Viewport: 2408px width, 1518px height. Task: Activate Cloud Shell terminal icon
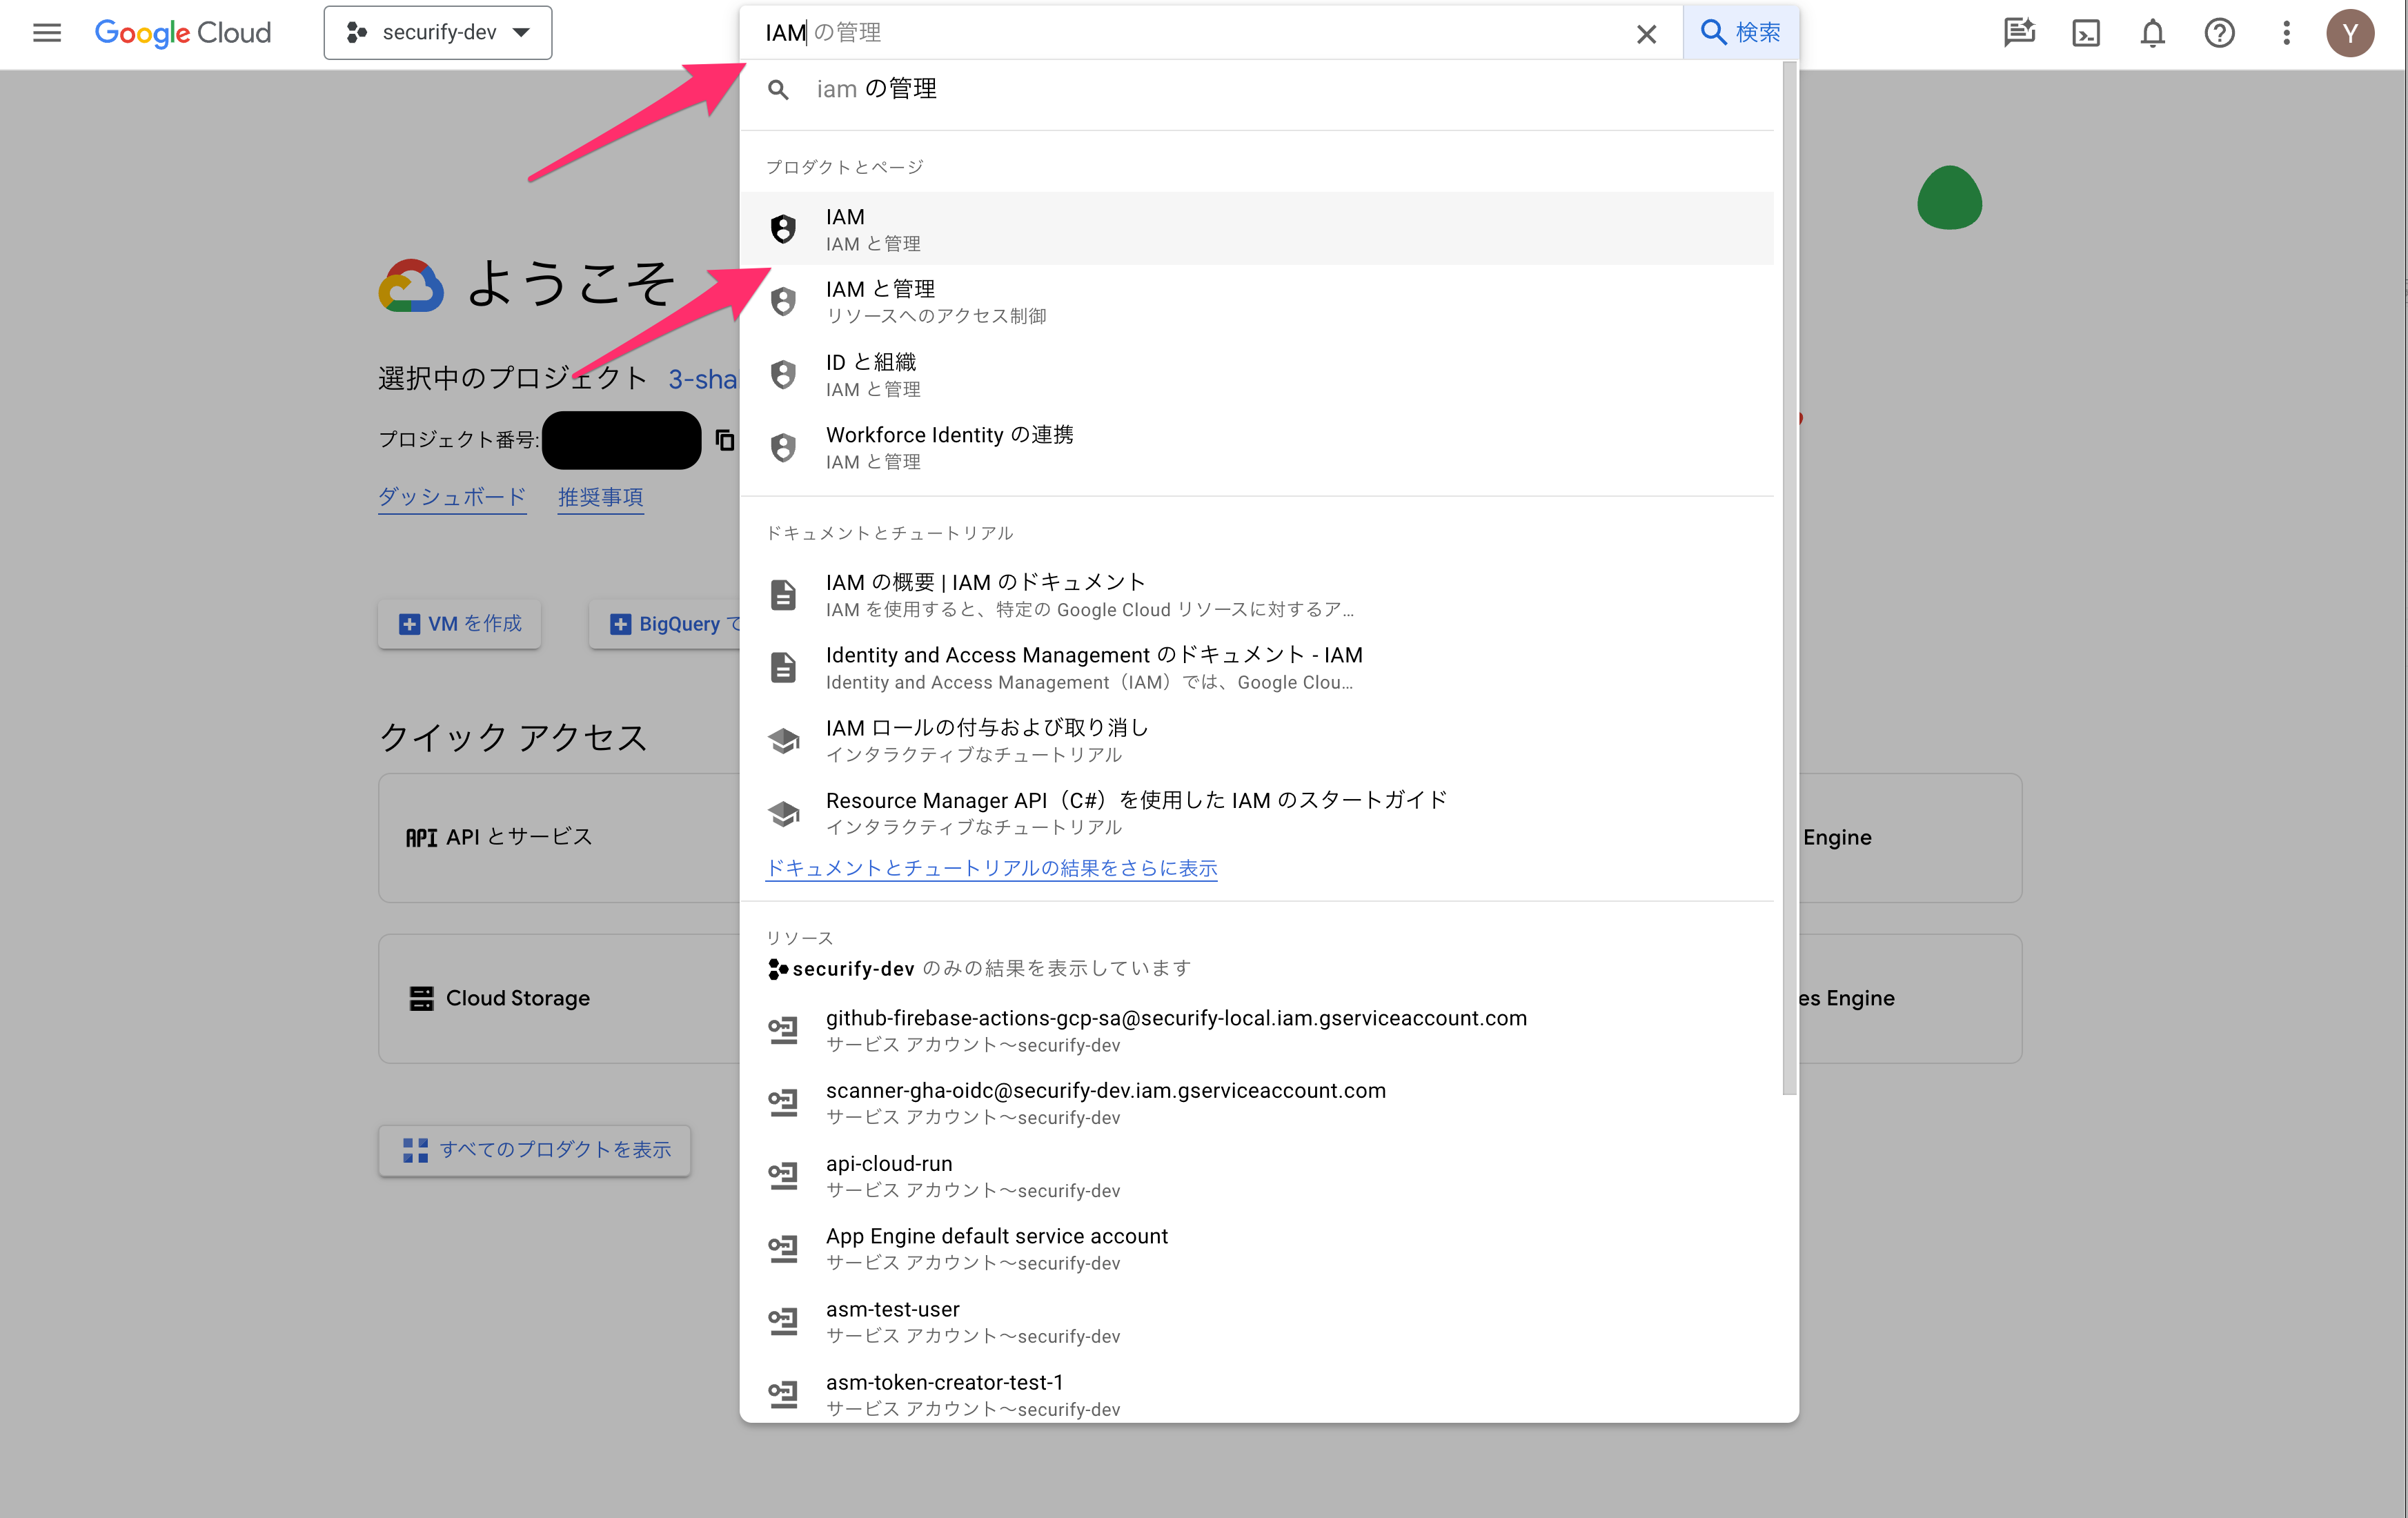[2086, 33]
